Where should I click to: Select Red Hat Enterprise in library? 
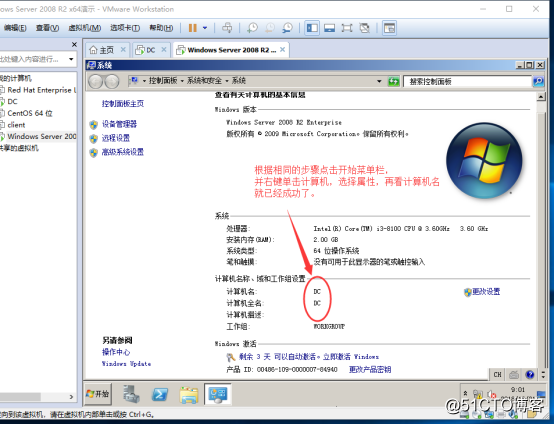click(38, 90)
